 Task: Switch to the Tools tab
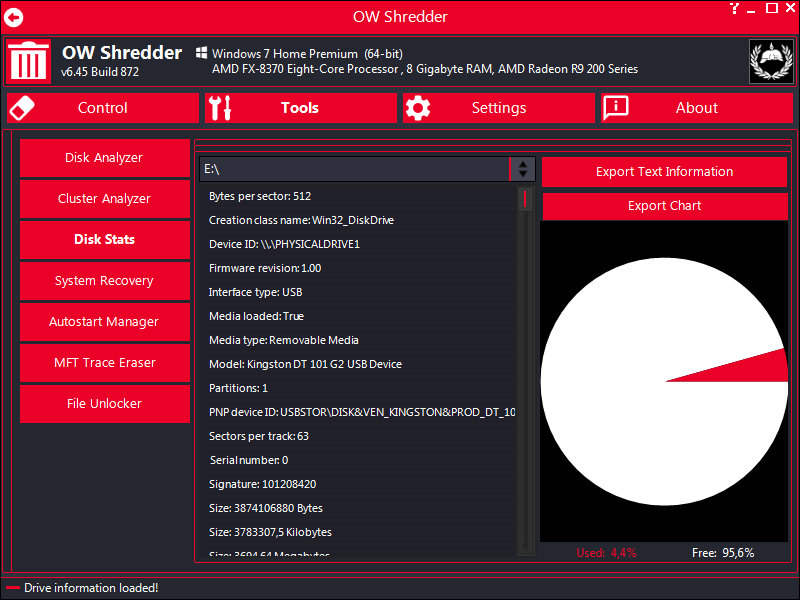pyautogui.click(x=301, y=108)
